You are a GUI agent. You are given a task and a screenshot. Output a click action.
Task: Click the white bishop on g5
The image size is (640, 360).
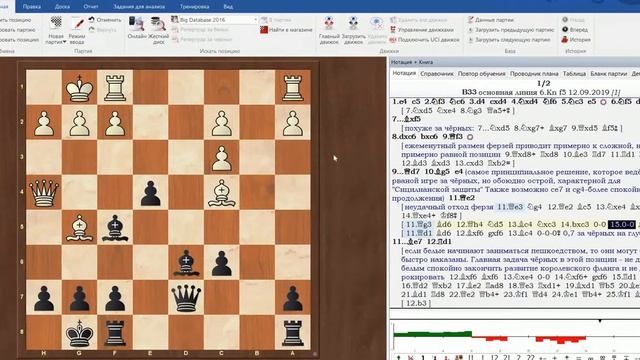click(x=79, y=227)
